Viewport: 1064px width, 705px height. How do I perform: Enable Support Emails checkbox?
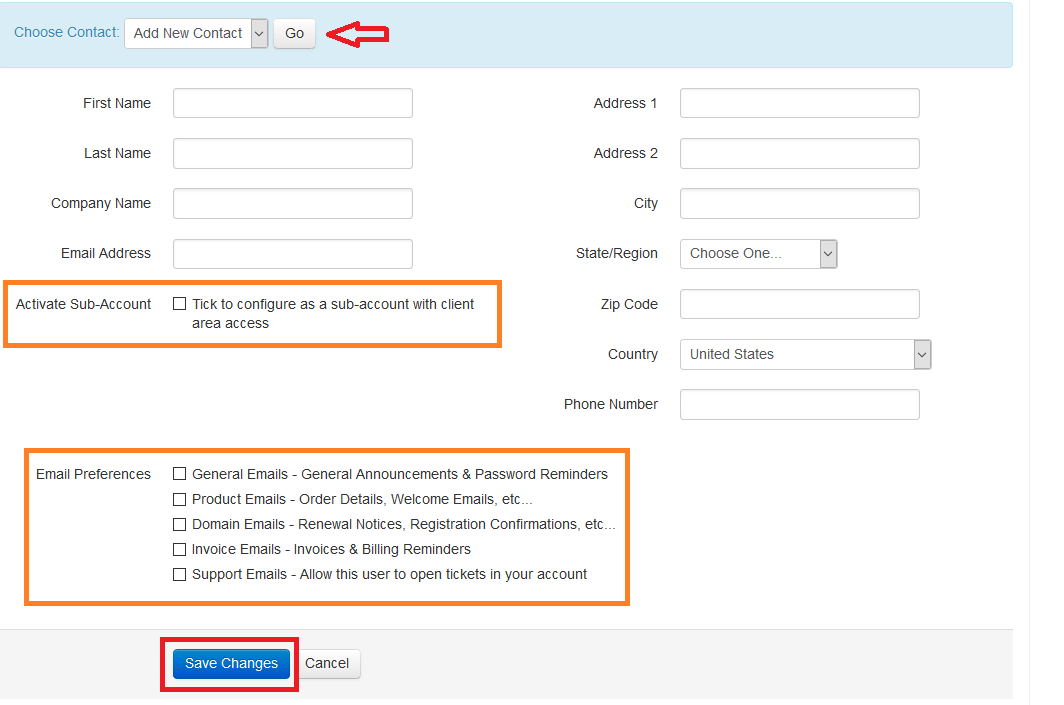(179, 575)
